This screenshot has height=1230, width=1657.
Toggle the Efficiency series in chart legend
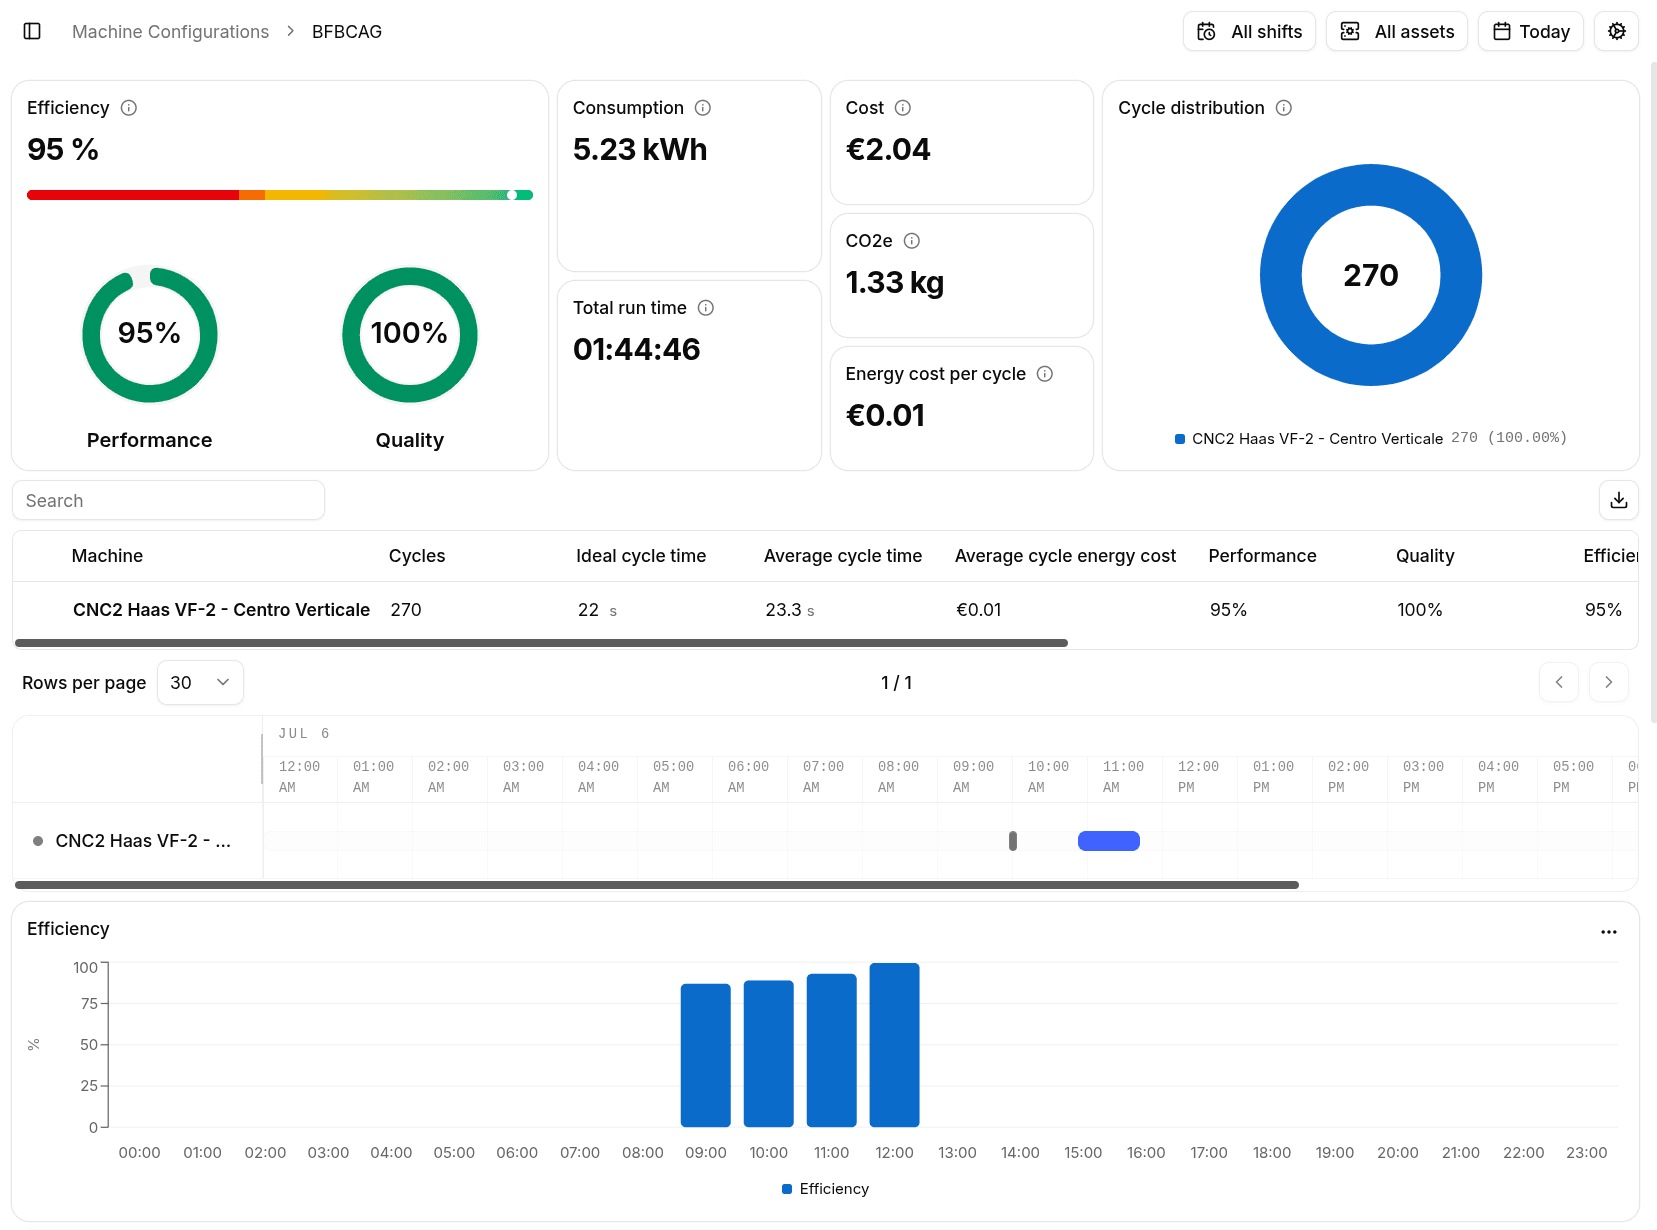click(825, 1188)
